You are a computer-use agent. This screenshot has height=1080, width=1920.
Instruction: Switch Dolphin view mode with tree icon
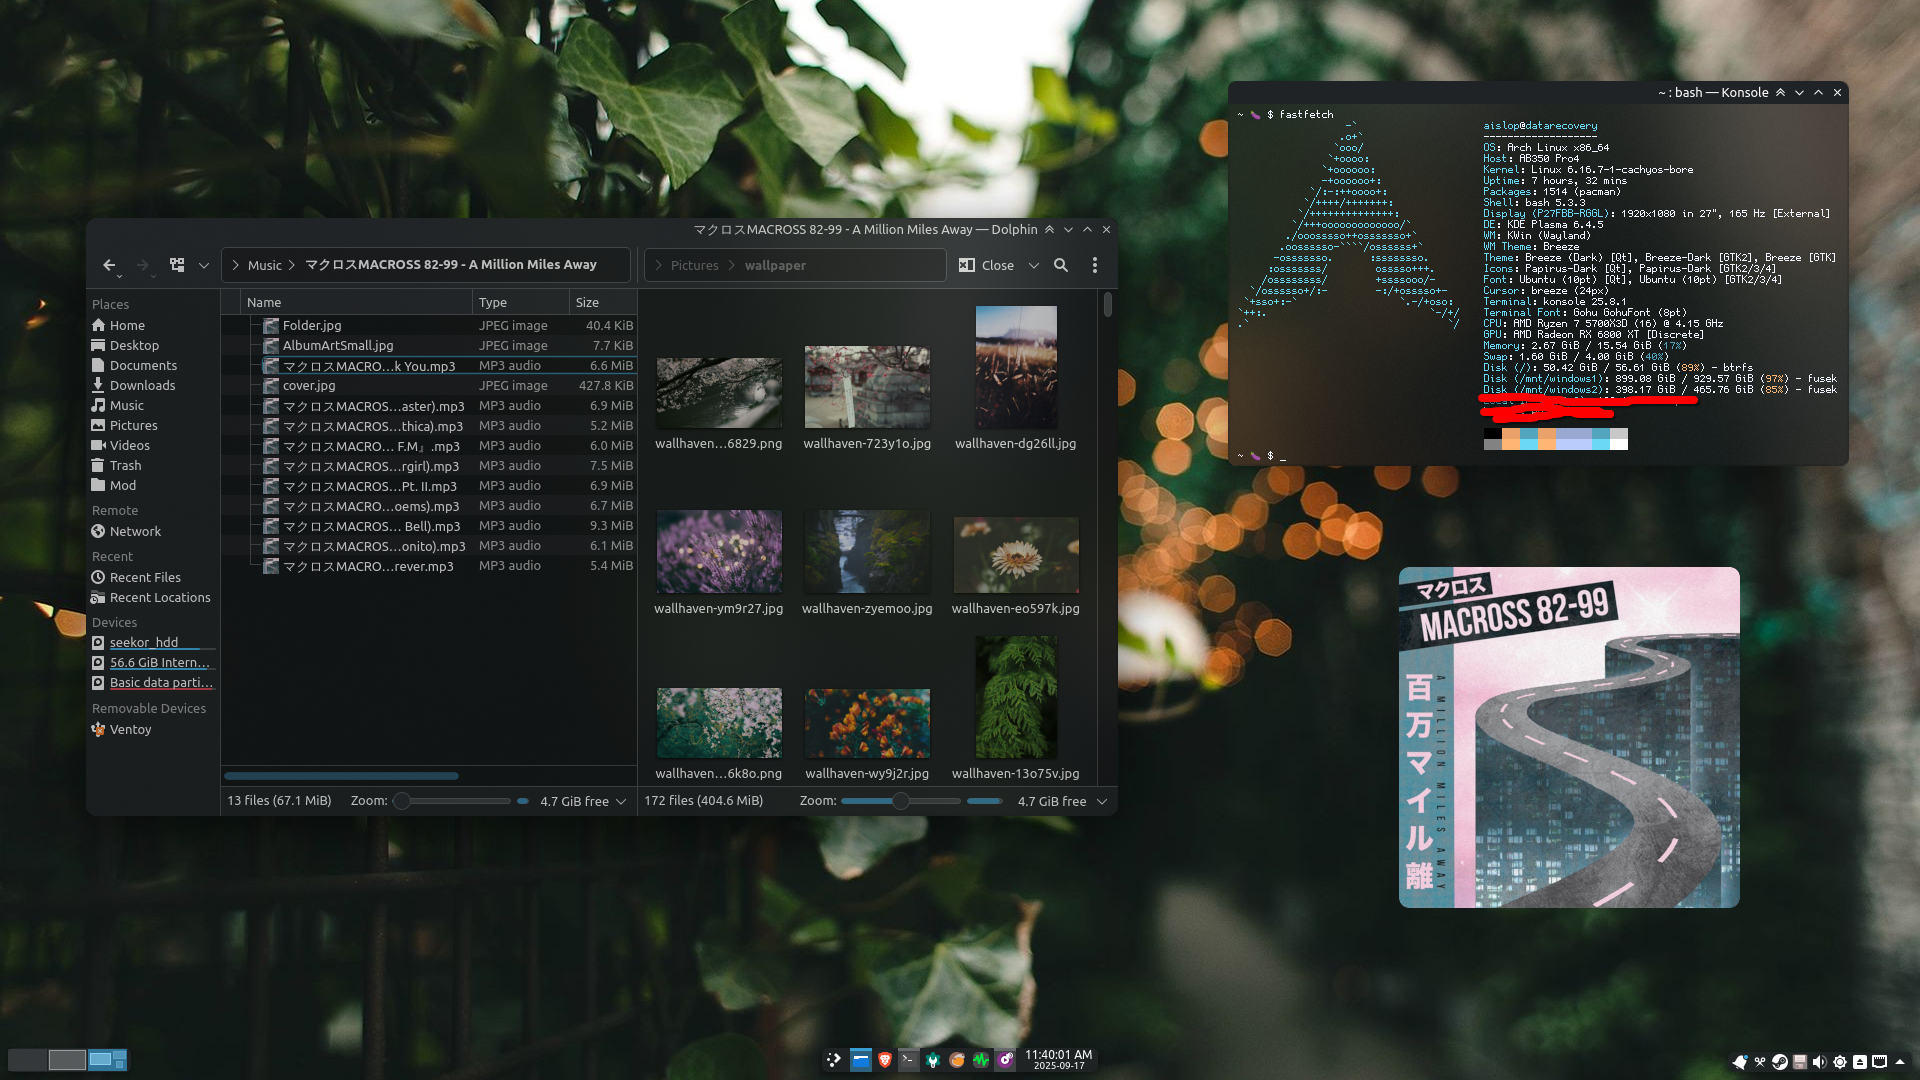[177, 265]
